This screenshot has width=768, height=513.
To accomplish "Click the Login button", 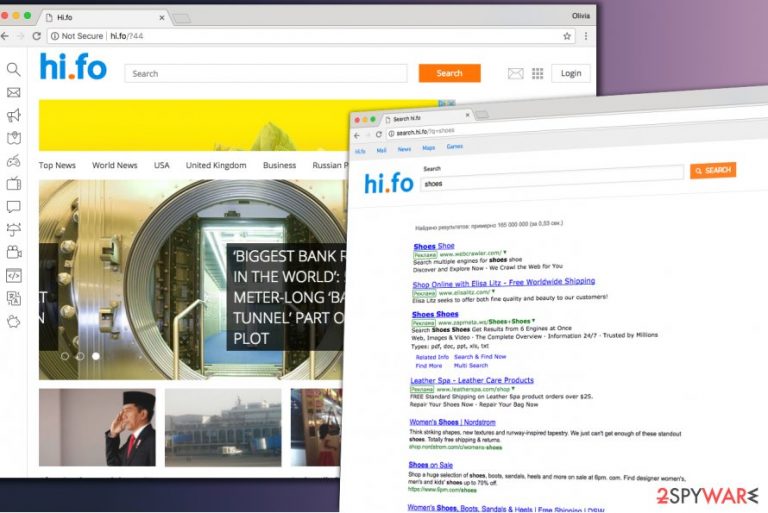I will click(571, 73).
